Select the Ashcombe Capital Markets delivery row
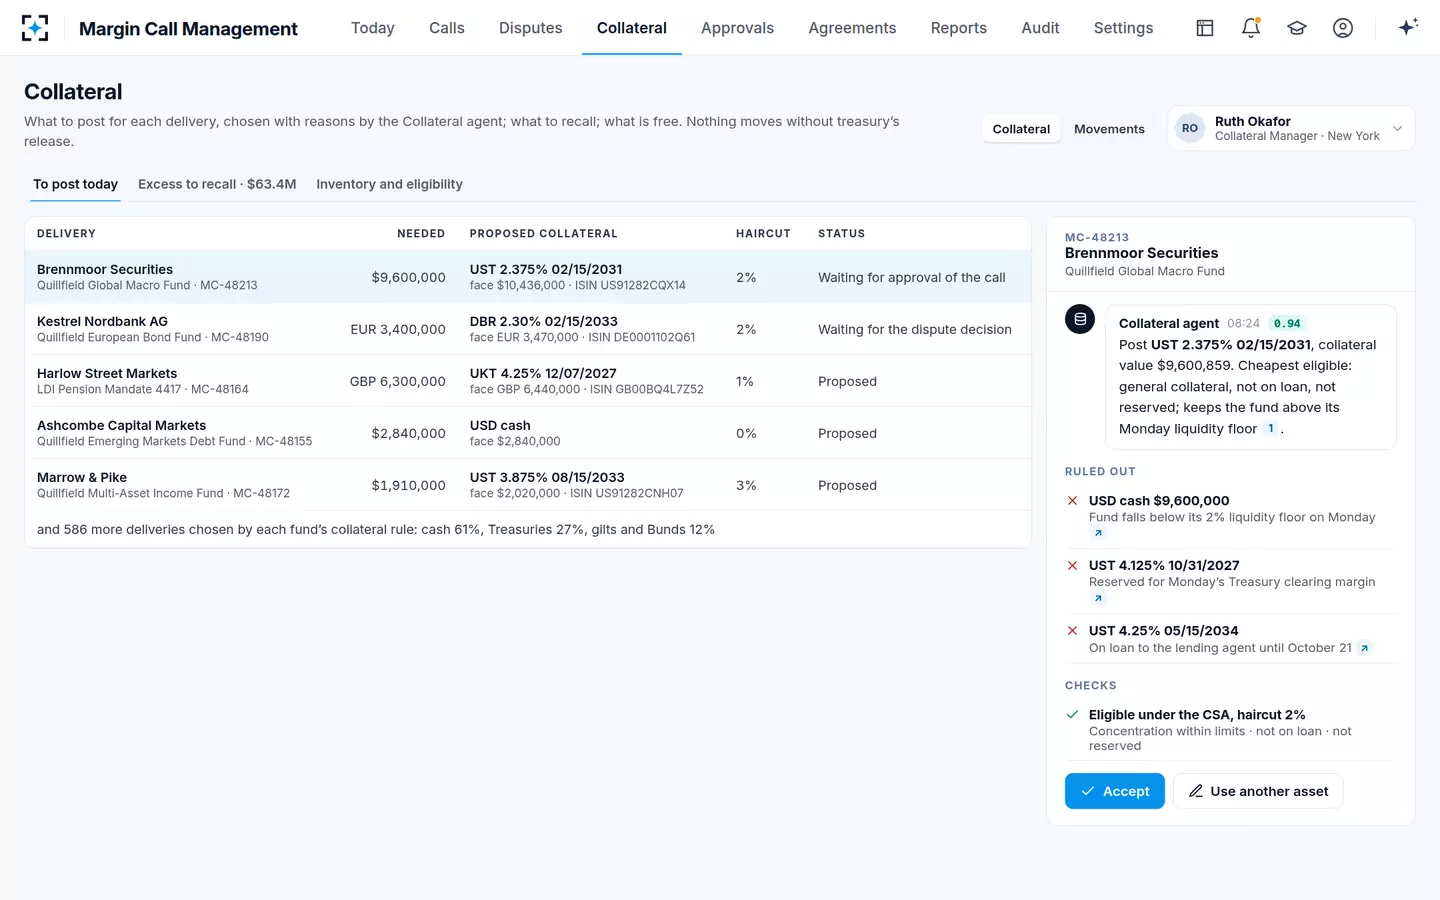Screen dimensions: 1440x900 click(528, 433)
